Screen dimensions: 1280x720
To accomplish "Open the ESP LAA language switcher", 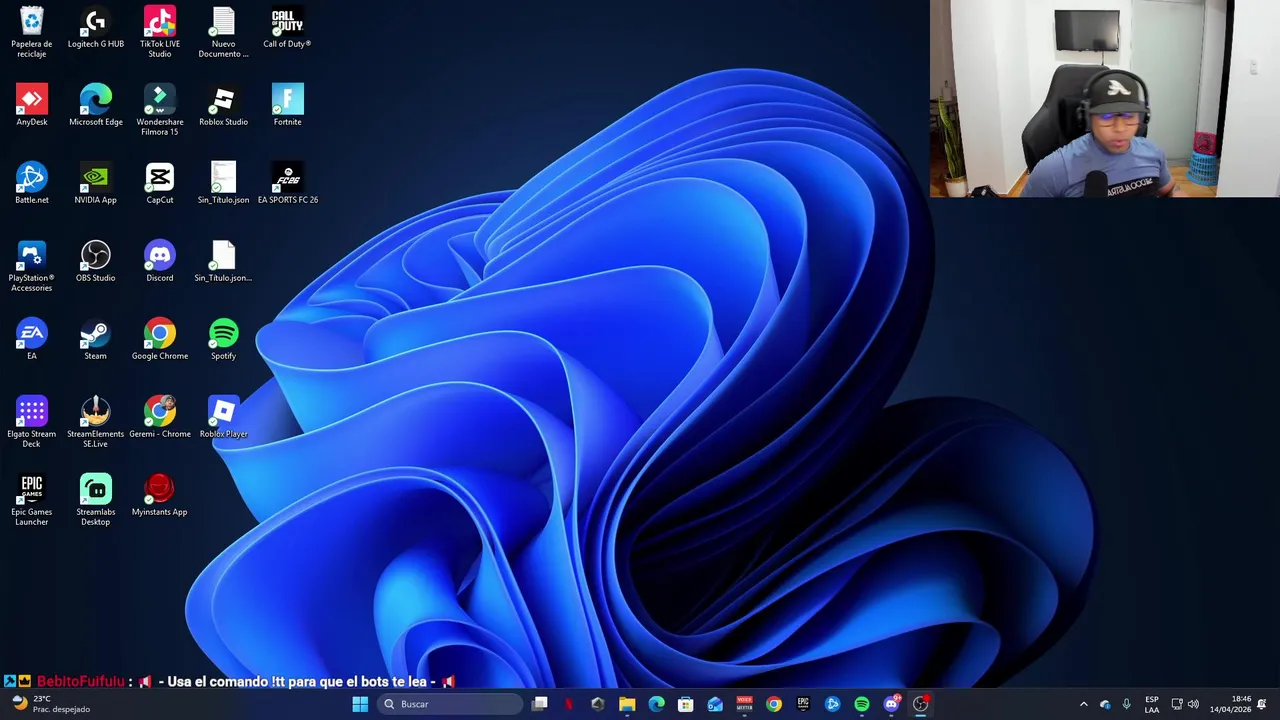I will (x=1152, y=704).
